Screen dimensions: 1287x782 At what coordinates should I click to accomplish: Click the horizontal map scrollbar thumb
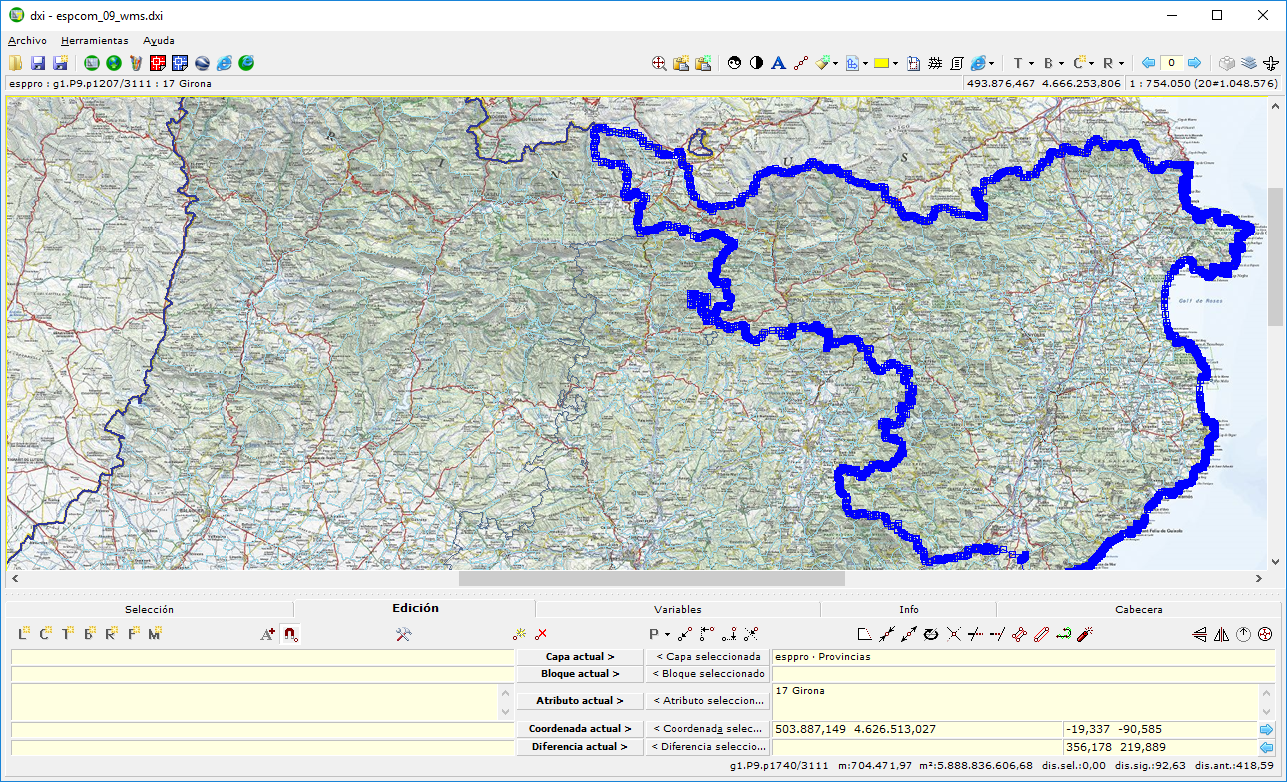pyautogui.click(x=651, y=578)
